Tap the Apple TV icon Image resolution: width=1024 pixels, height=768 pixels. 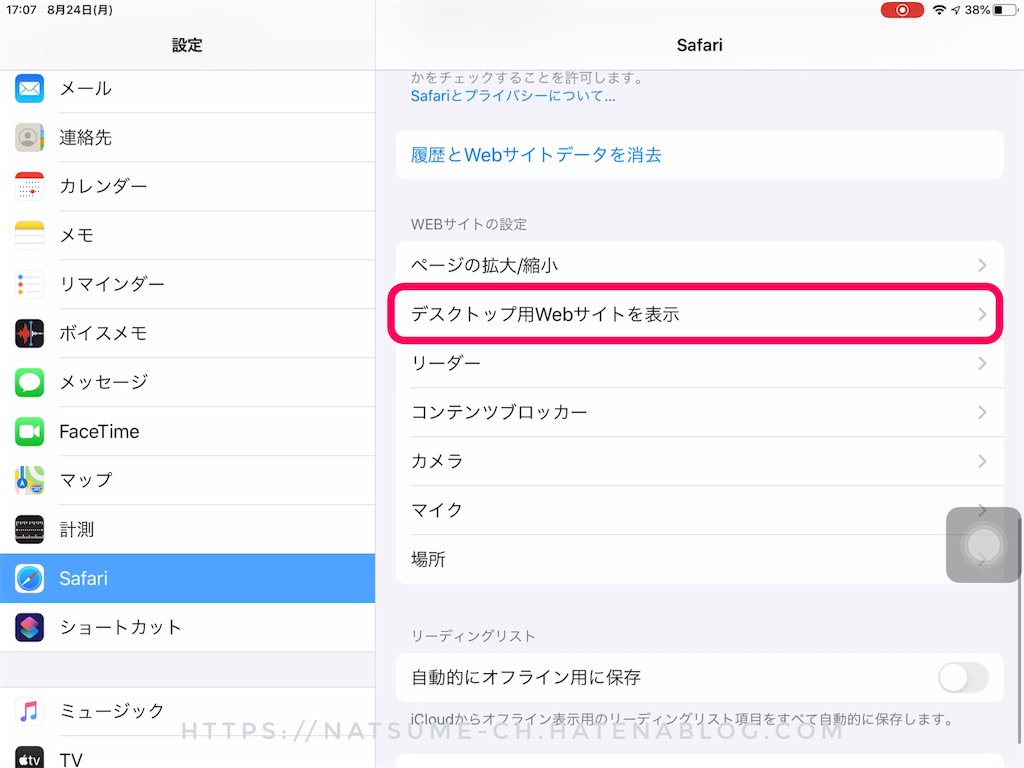coord(29,758)
